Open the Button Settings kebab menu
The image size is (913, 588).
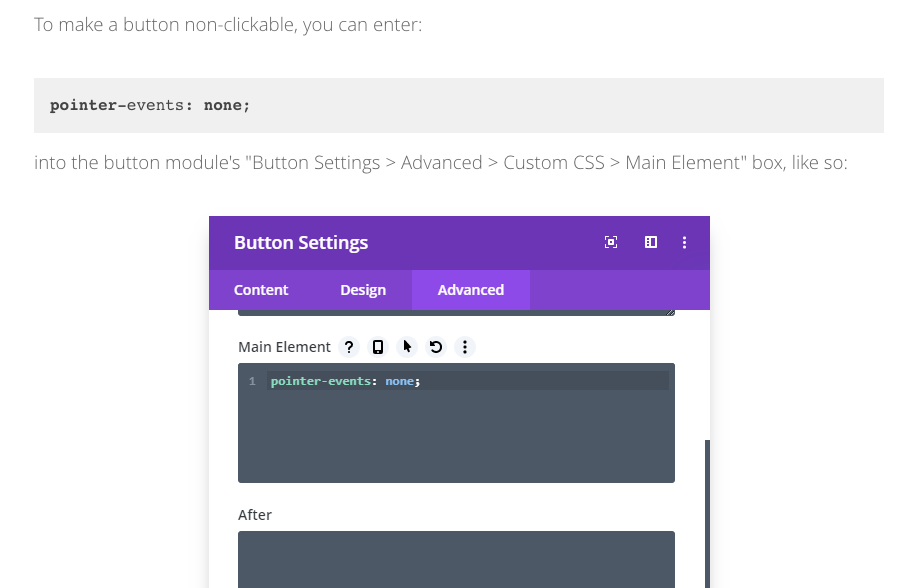685,242
